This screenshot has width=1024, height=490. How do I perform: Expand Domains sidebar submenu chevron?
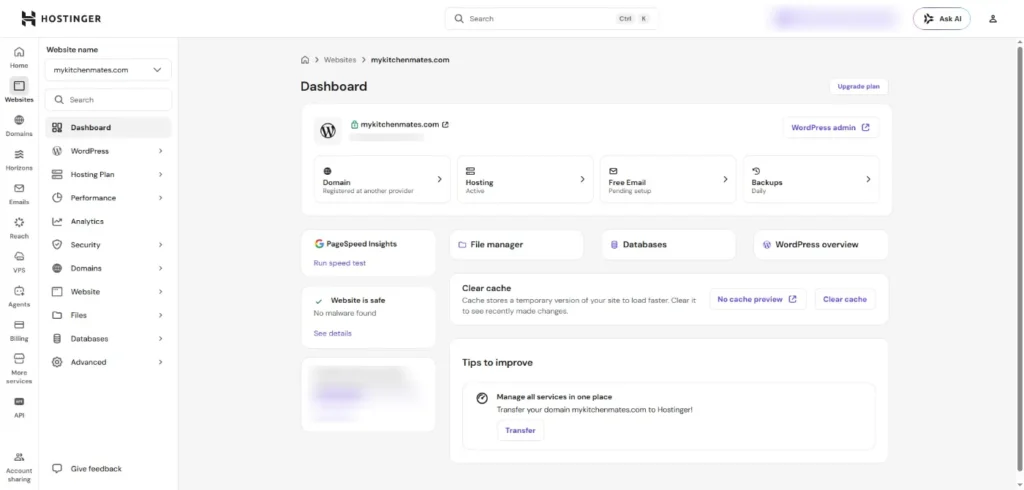coord(161,269)
